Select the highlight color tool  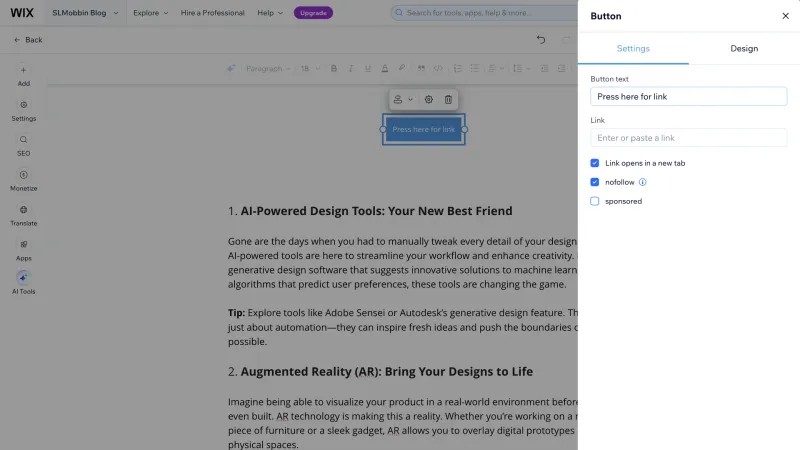pos(402,68)
